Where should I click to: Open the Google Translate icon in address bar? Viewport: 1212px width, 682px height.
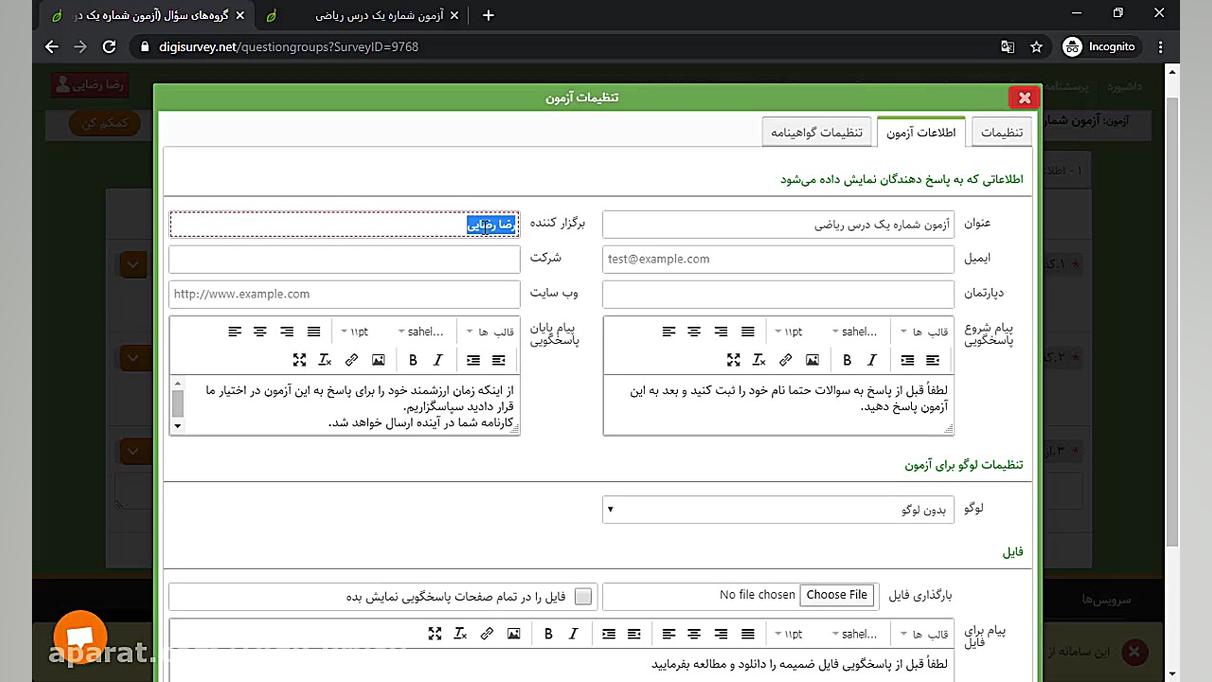pyautogui.click(x=1008, y=47)
